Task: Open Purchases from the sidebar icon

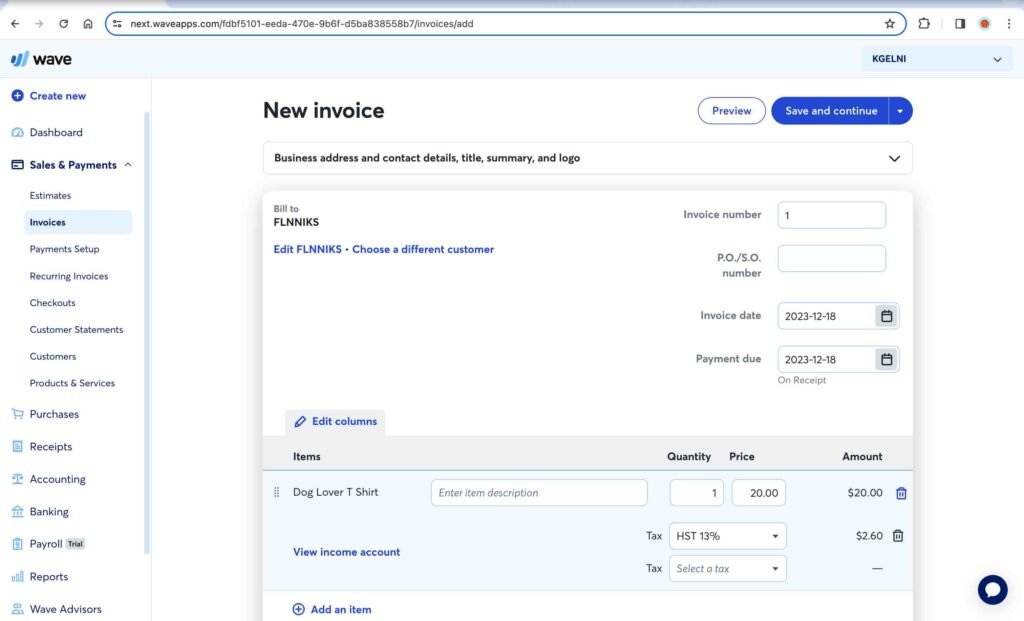Action: click(x=17, y=414)
